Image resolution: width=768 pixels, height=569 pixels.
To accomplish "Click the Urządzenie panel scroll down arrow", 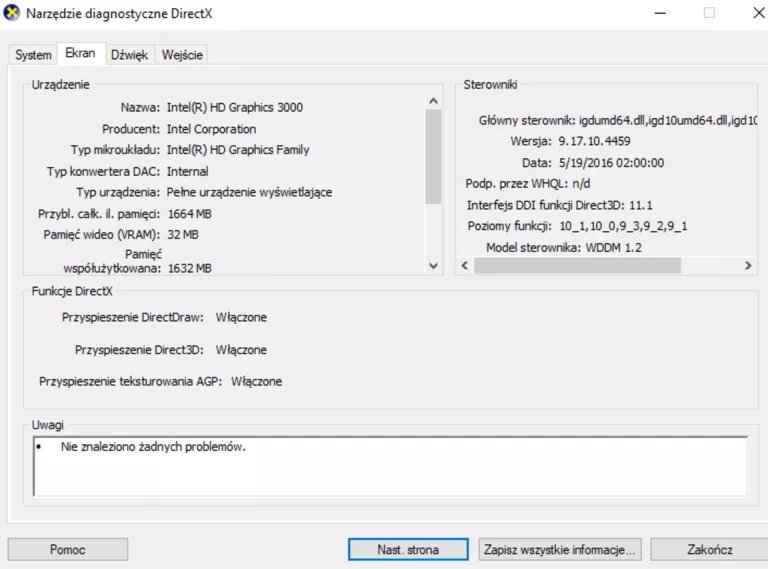I will 433,266.
